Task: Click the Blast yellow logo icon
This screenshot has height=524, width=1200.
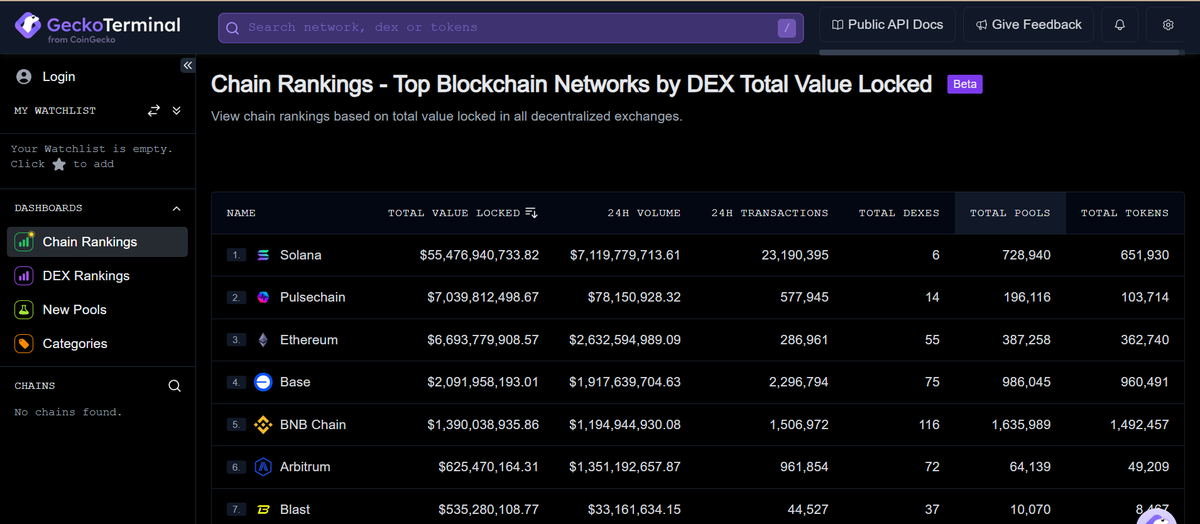Action: click(x=264, y=509)
